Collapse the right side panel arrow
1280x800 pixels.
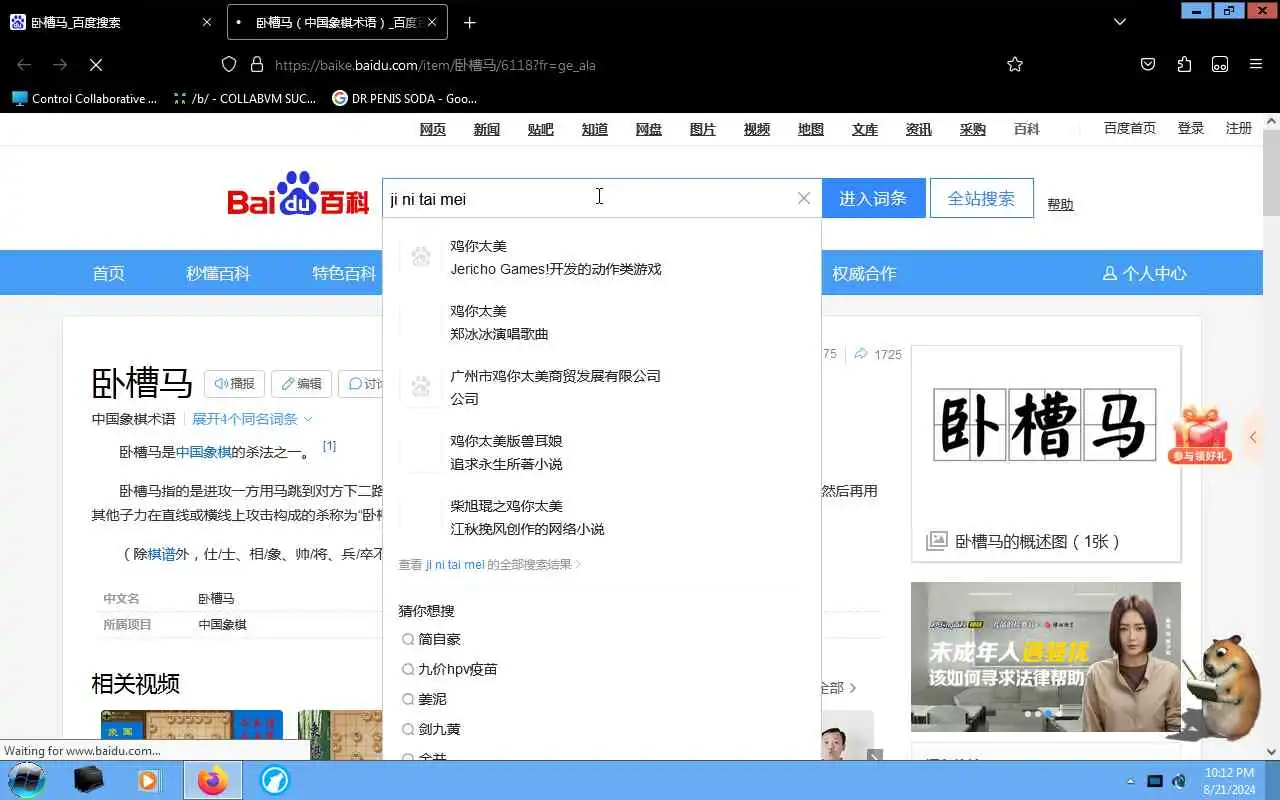point(1253,437)
